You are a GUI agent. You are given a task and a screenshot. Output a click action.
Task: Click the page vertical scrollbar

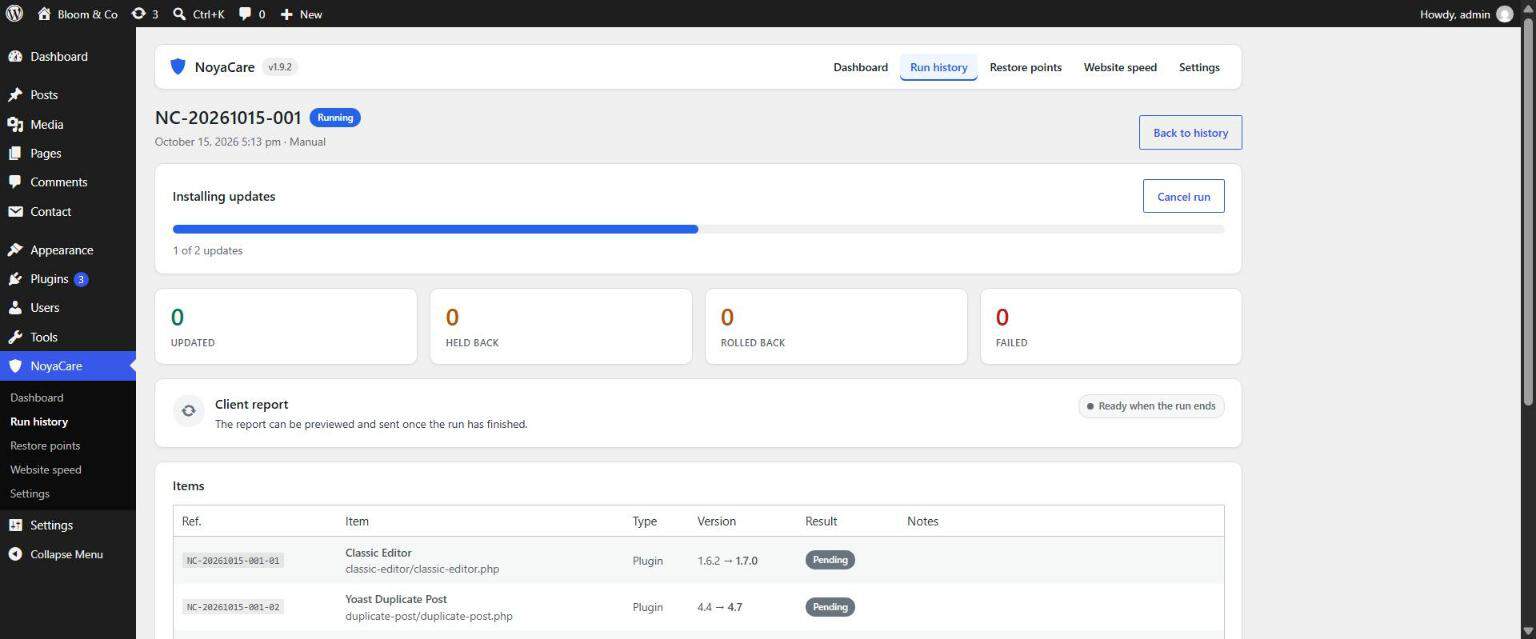[x=1528, y=210]
